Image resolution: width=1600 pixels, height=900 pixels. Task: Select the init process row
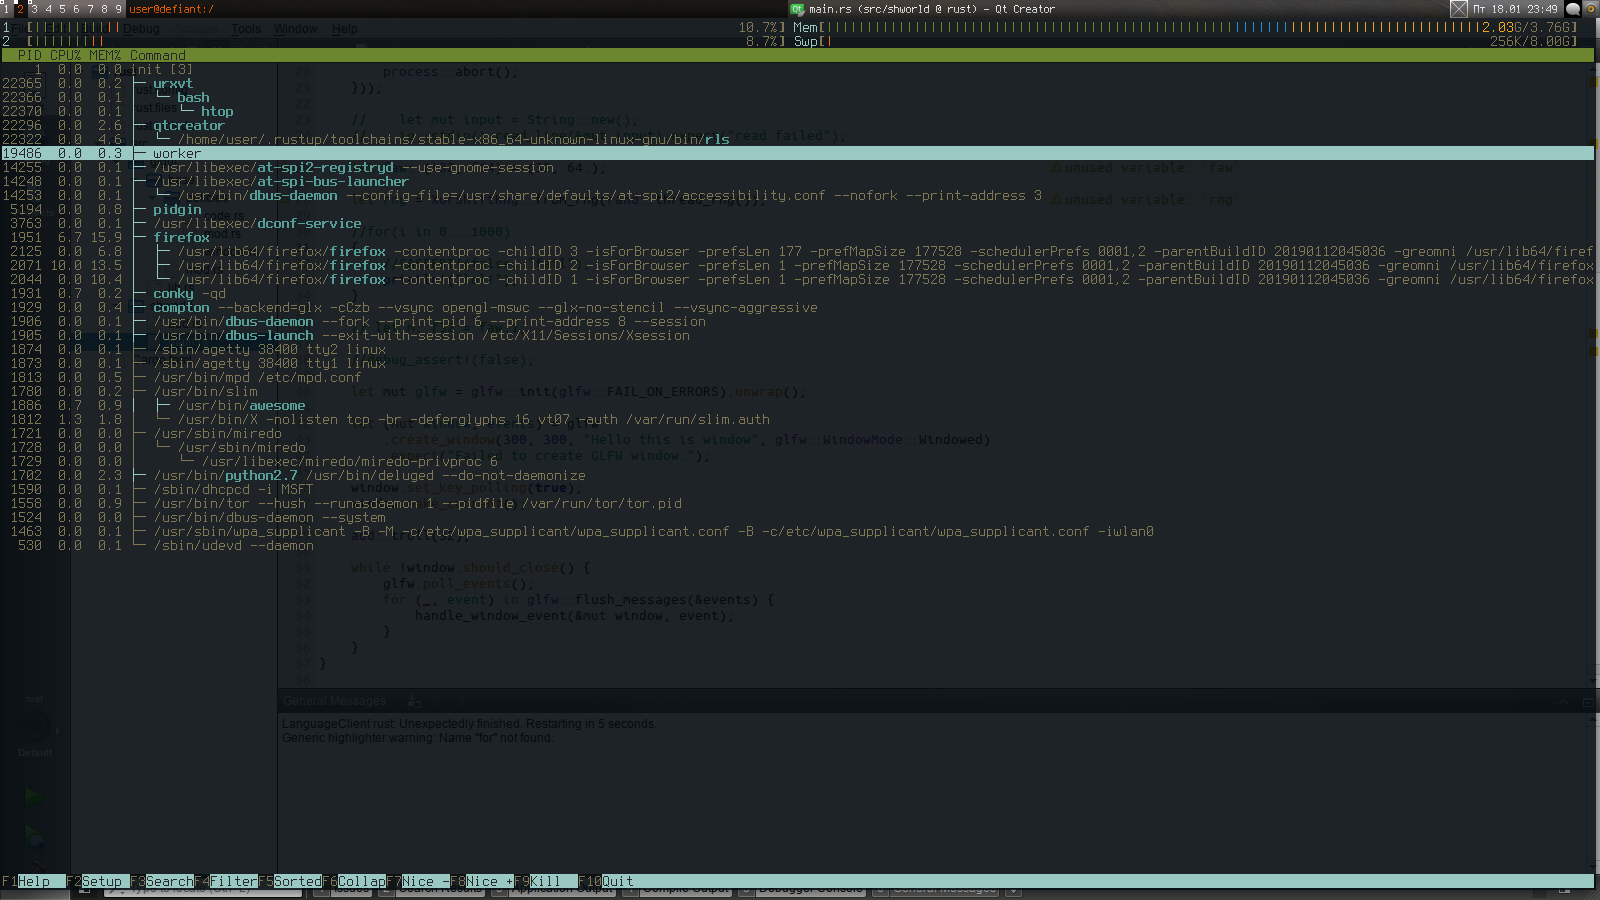[x=797, y=69]
